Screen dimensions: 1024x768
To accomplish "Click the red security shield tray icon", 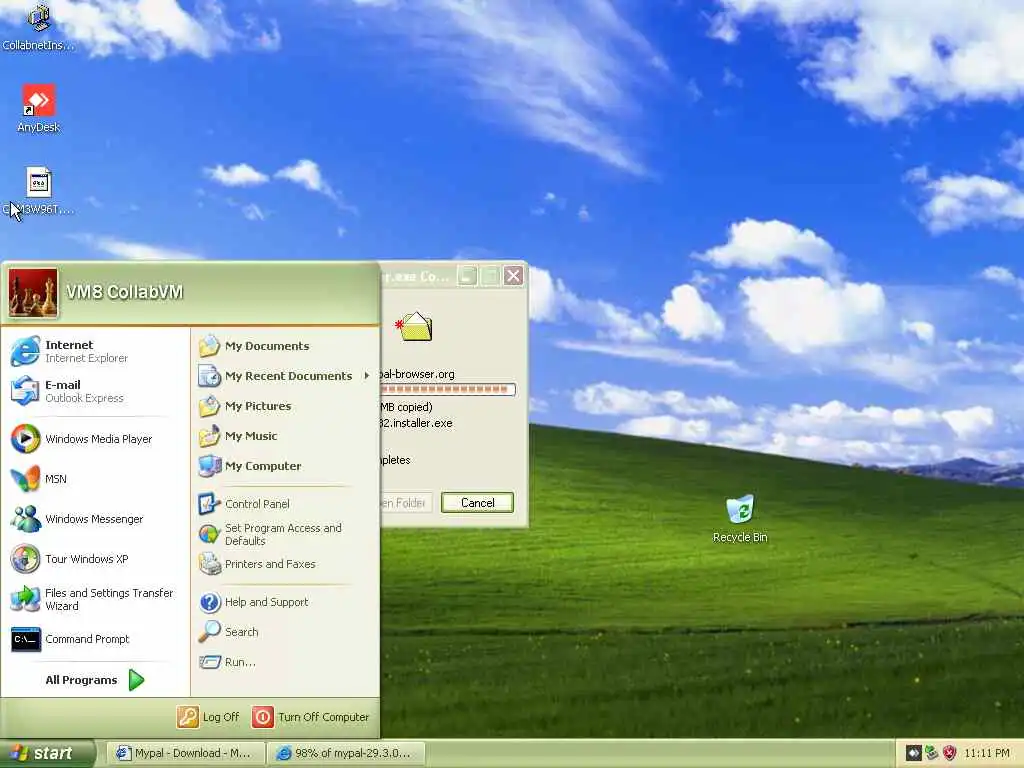I will point(950,754).
